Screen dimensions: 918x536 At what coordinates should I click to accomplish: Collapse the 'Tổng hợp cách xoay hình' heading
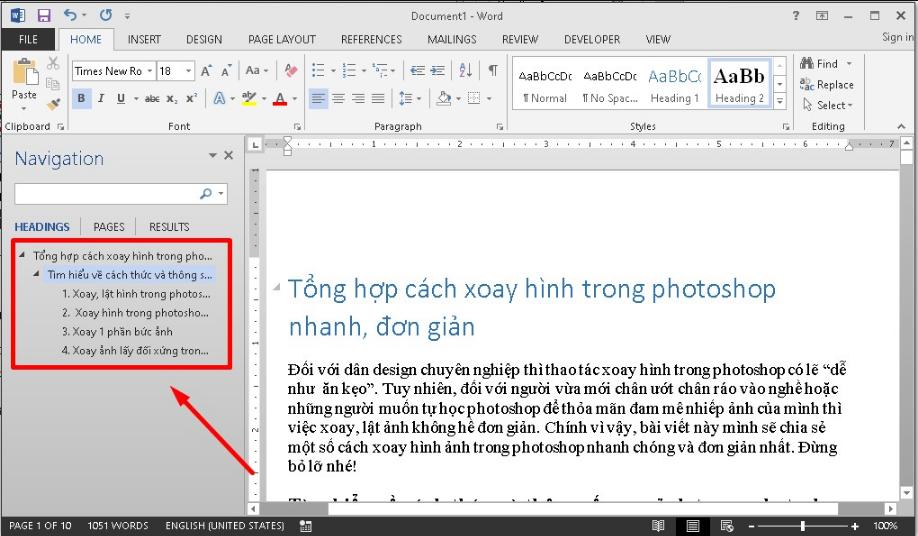[x=23, y=255]
